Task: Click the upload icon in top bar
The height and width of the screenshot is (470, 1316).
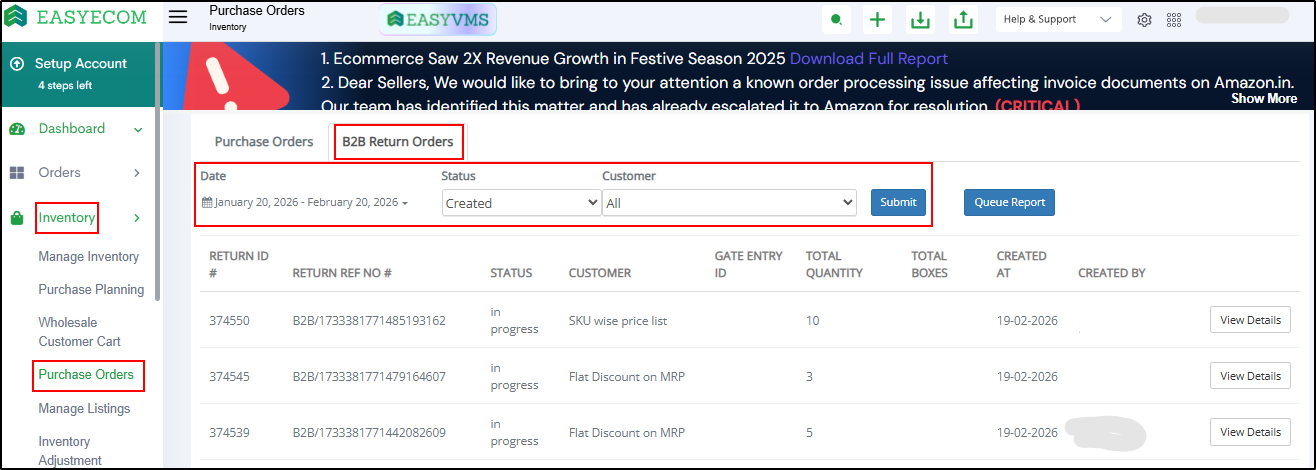Action: [x=963, y=20]
